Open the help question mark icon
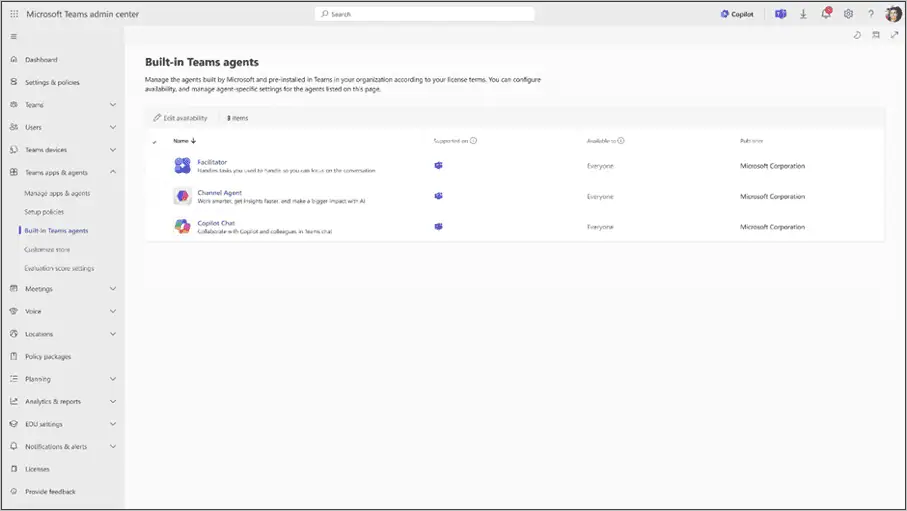 871,14
